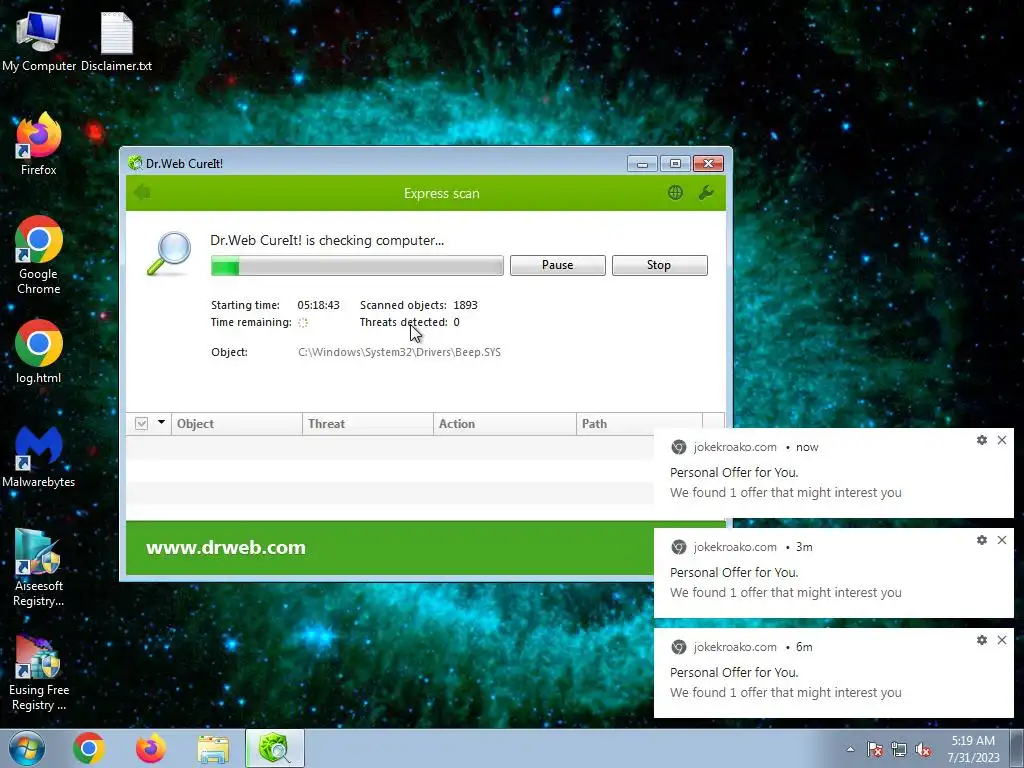The height and width of the screenshot is (768, 1024).
Task: Show hidden tray icons arrow
Action: coord(850,749)
